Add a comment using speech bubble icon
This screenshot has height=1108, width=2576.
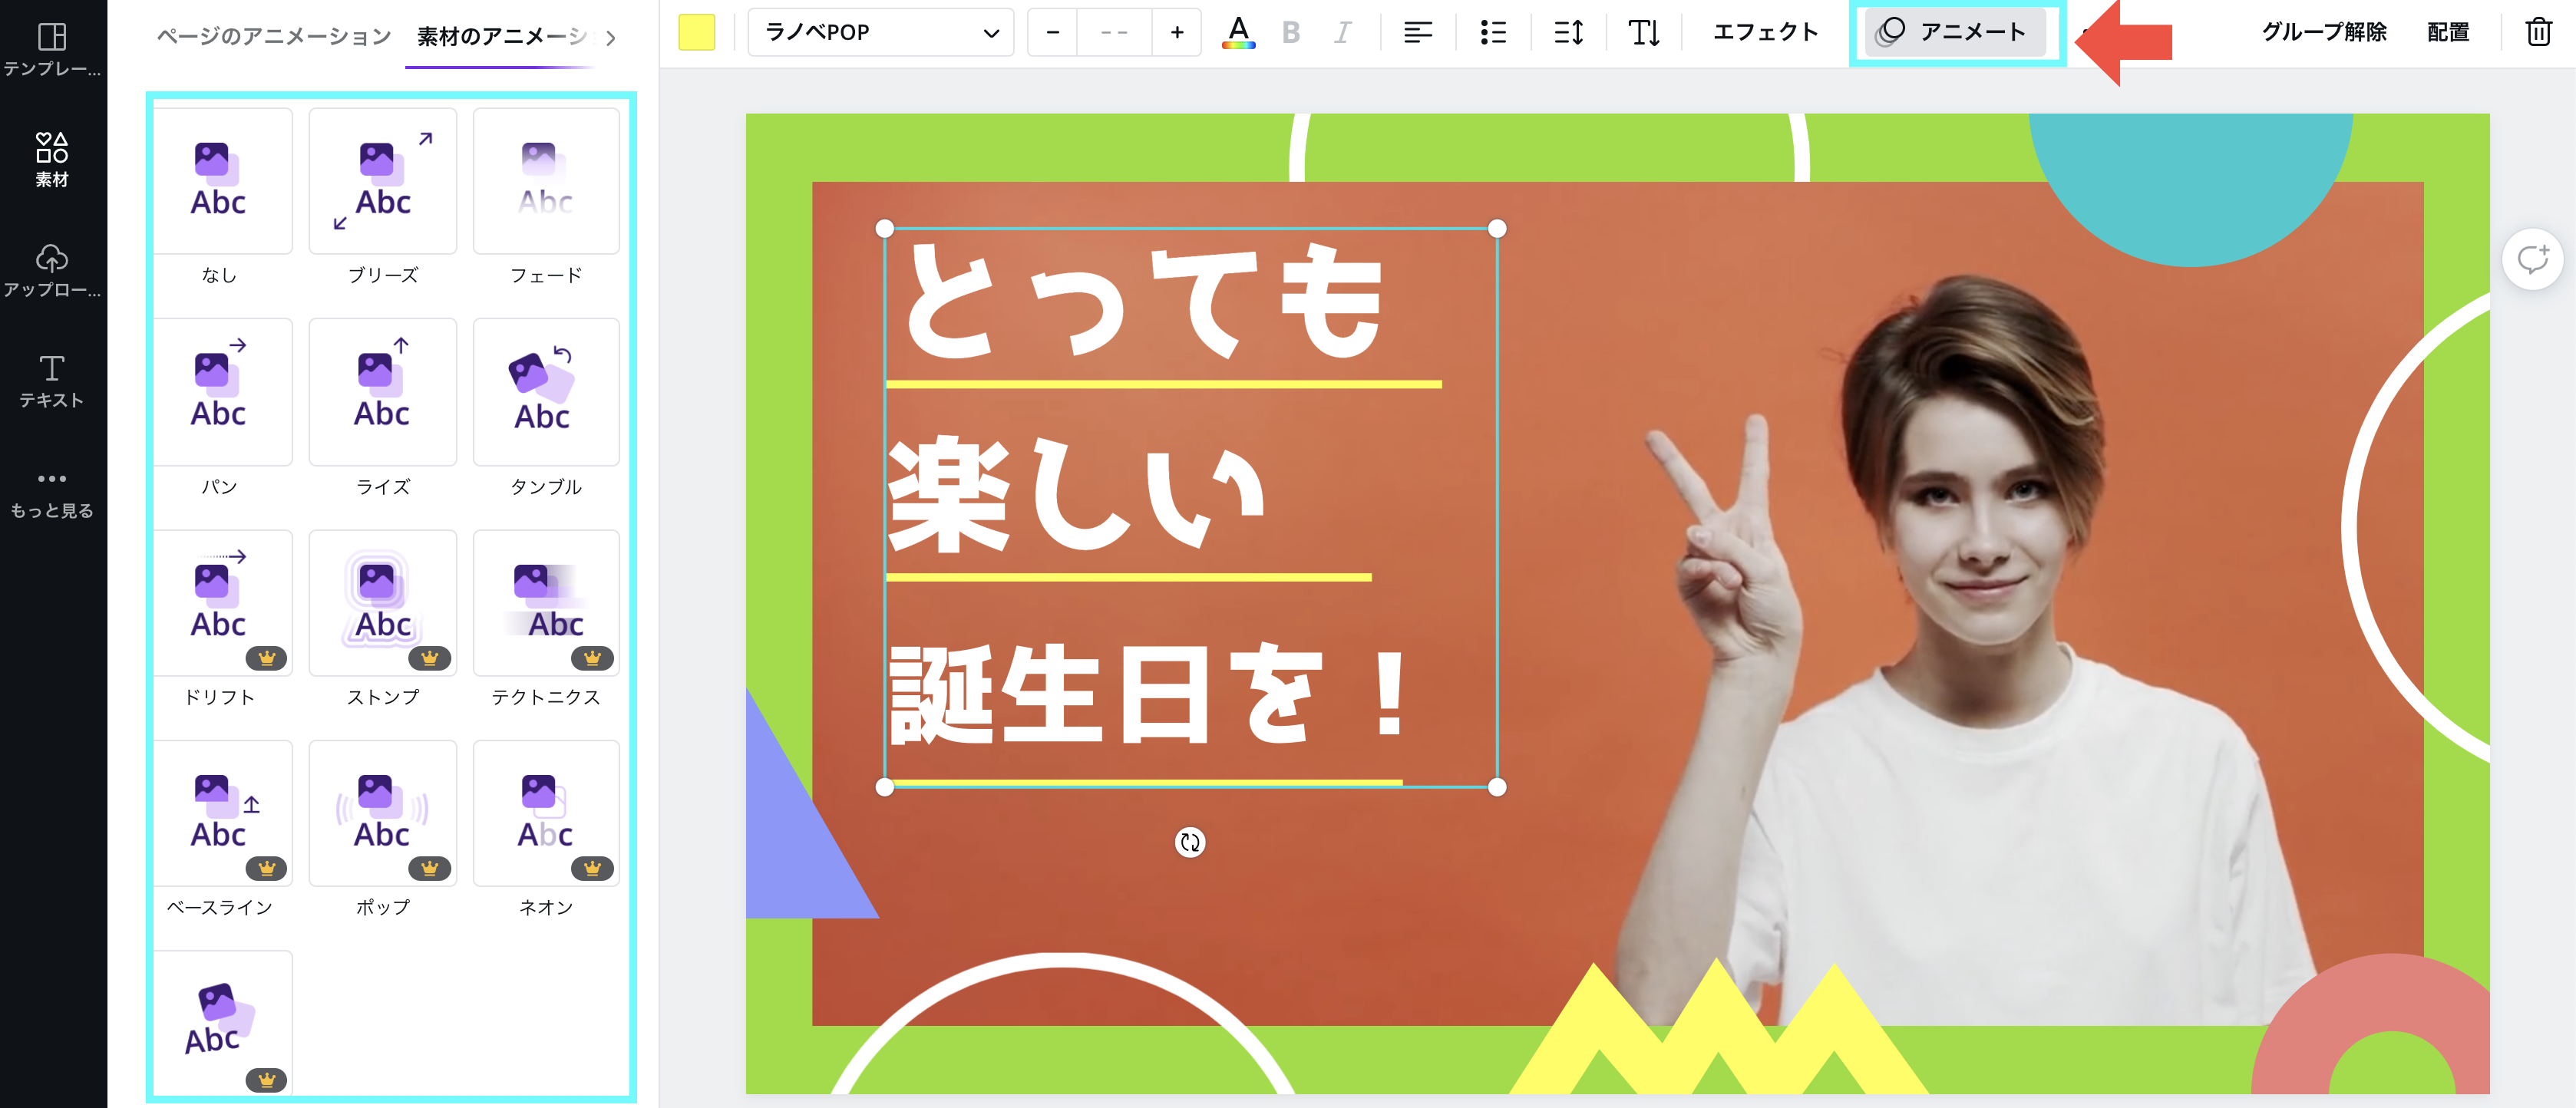tap(2533, 259)
